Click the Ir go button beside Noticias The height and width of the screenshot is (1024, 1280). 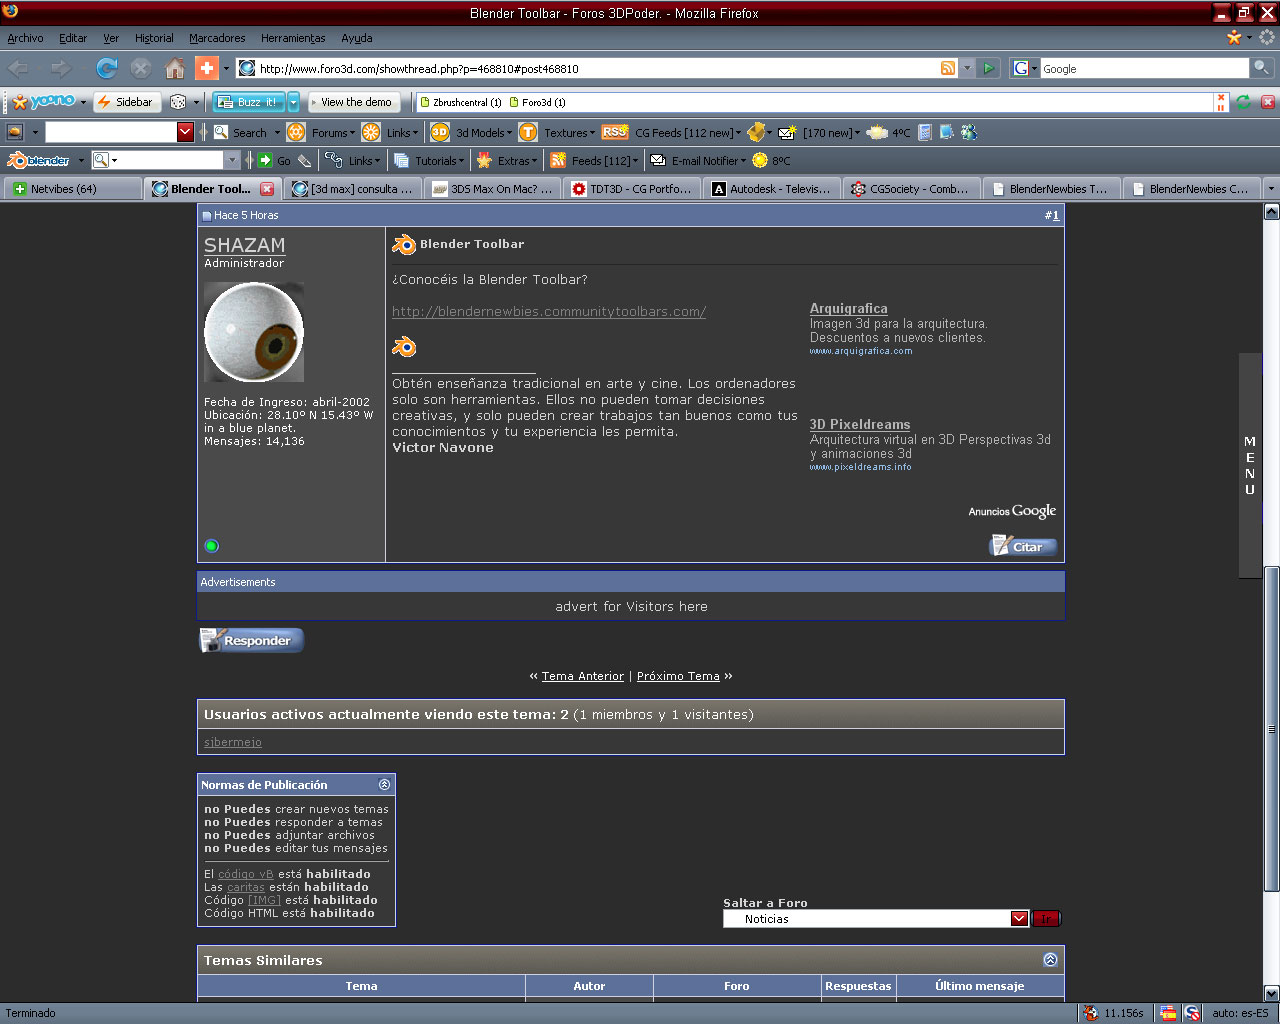(1046, 919)
